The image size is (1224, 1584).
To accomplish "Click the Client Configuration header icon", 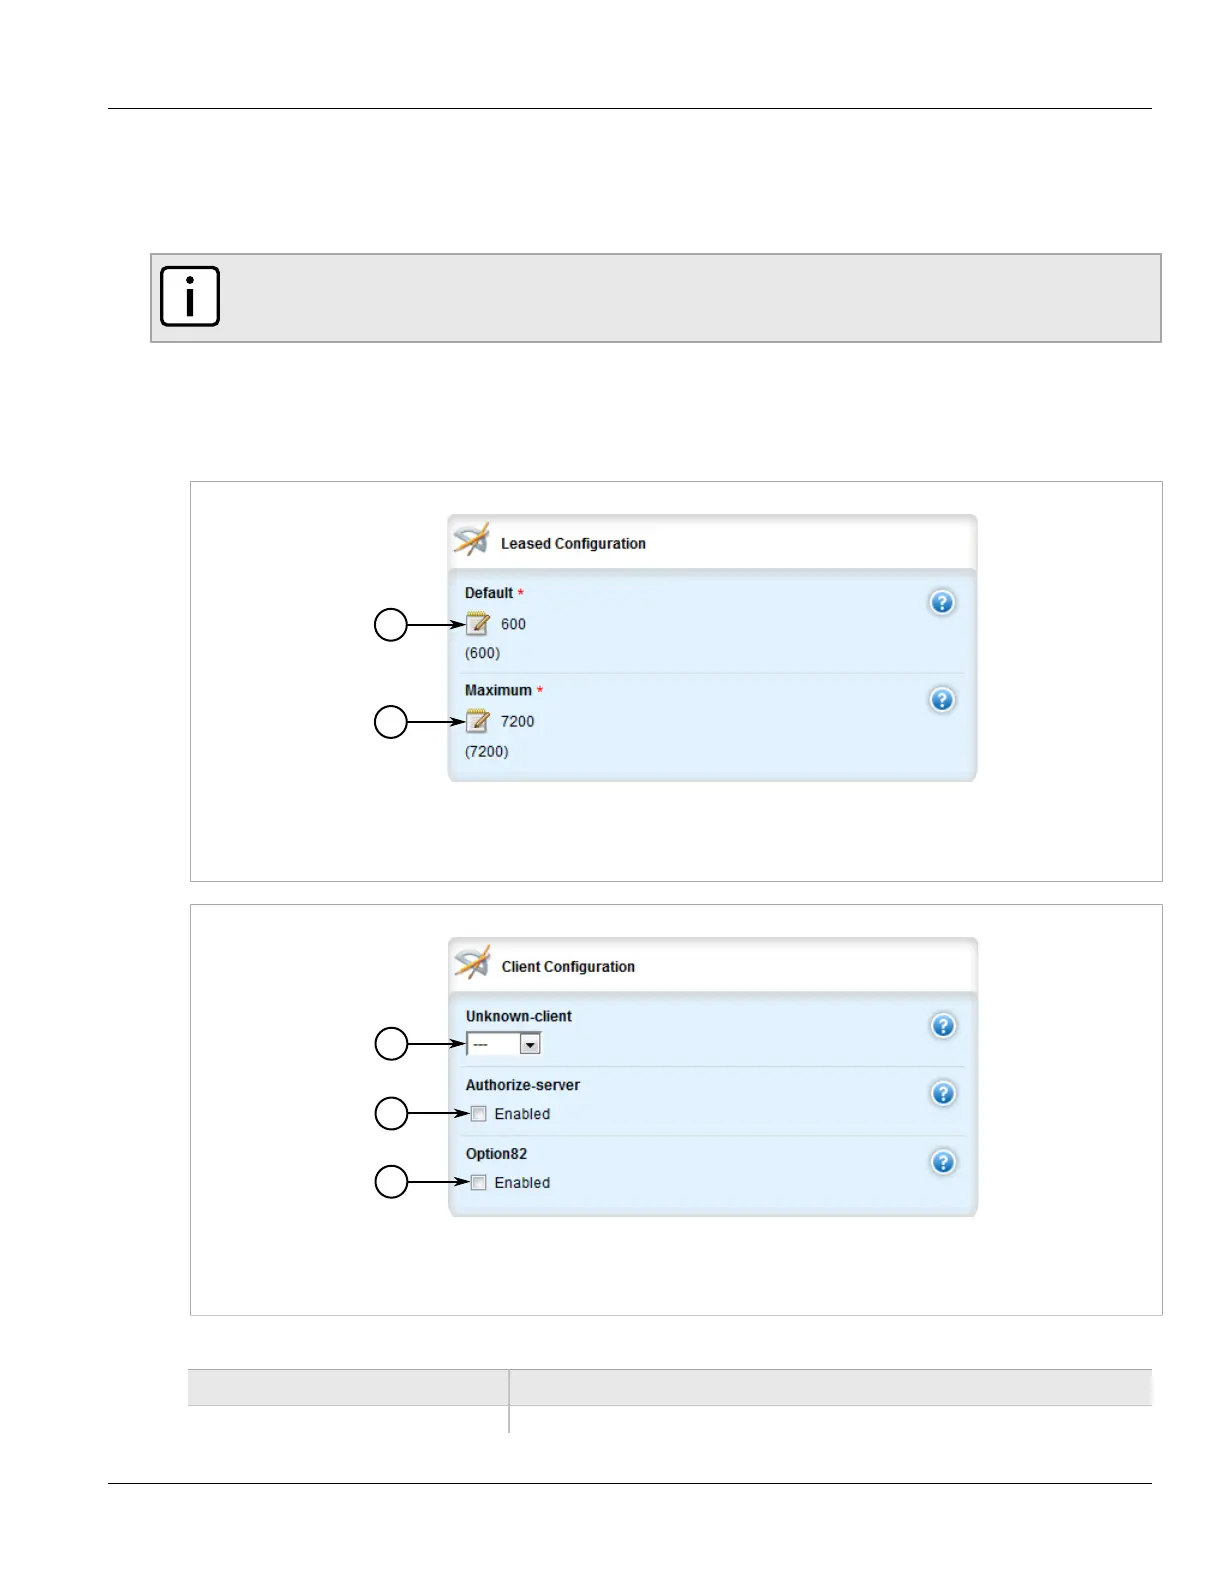I will [472, 964].
